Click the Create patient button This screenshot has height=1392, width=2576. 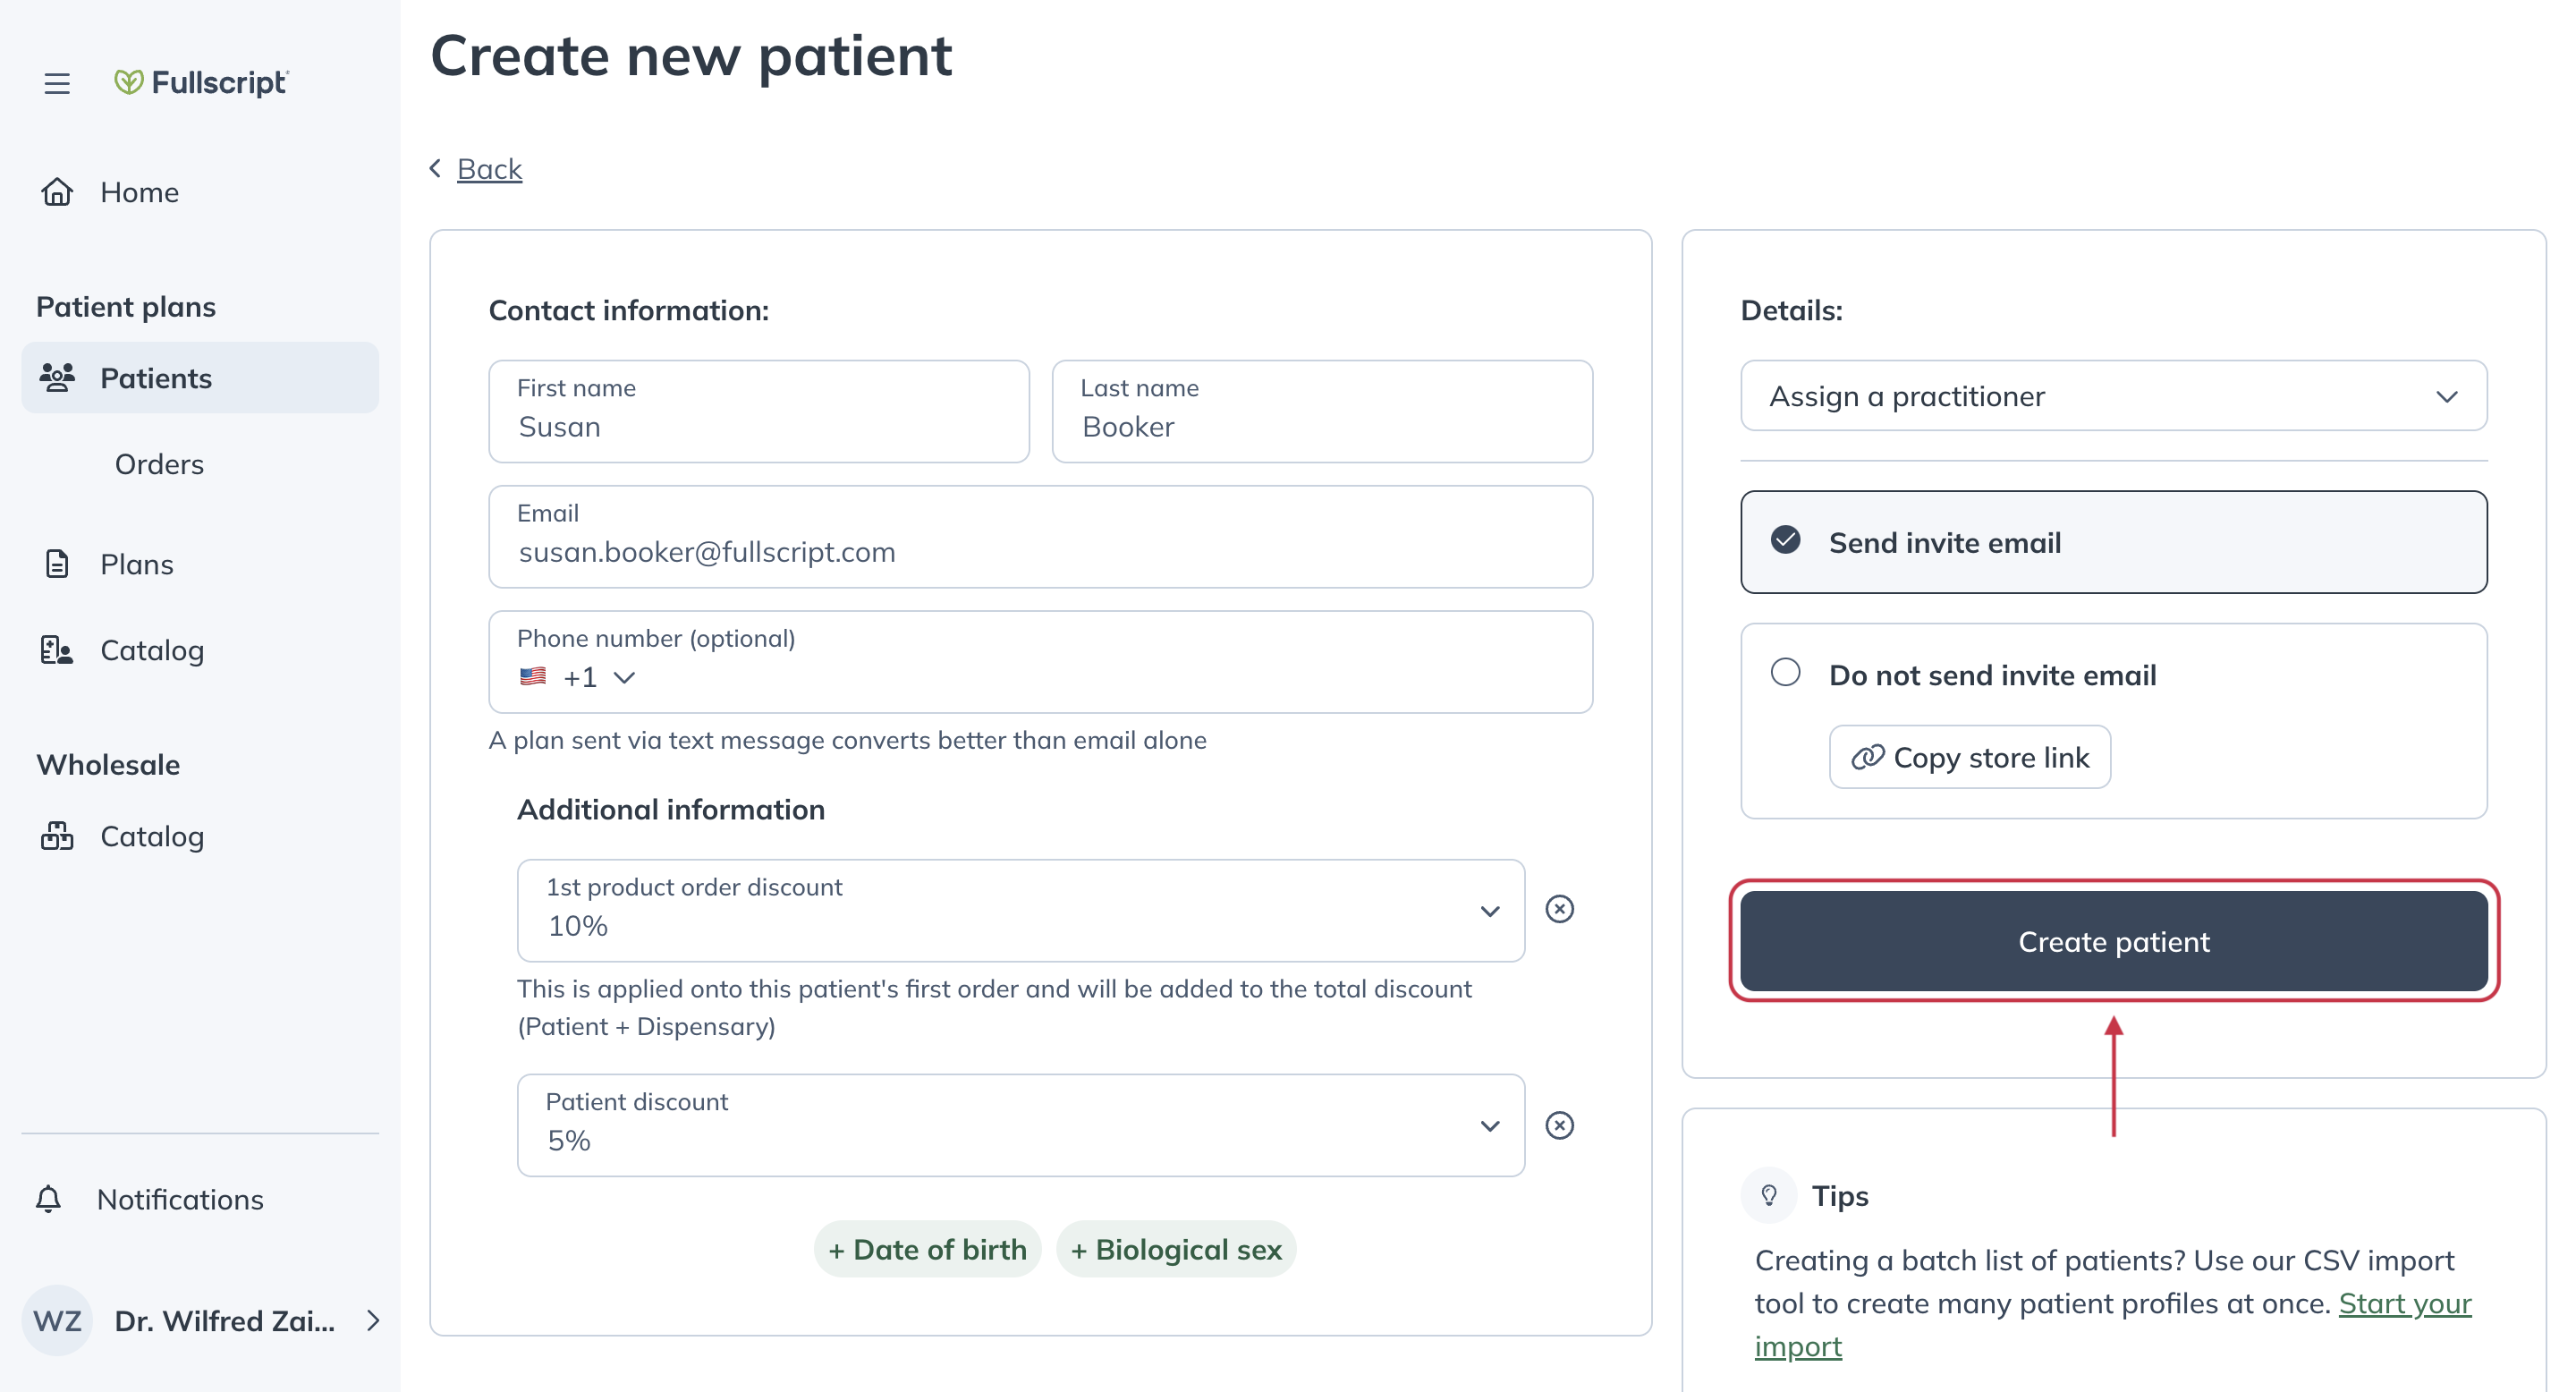point(2114,939)
